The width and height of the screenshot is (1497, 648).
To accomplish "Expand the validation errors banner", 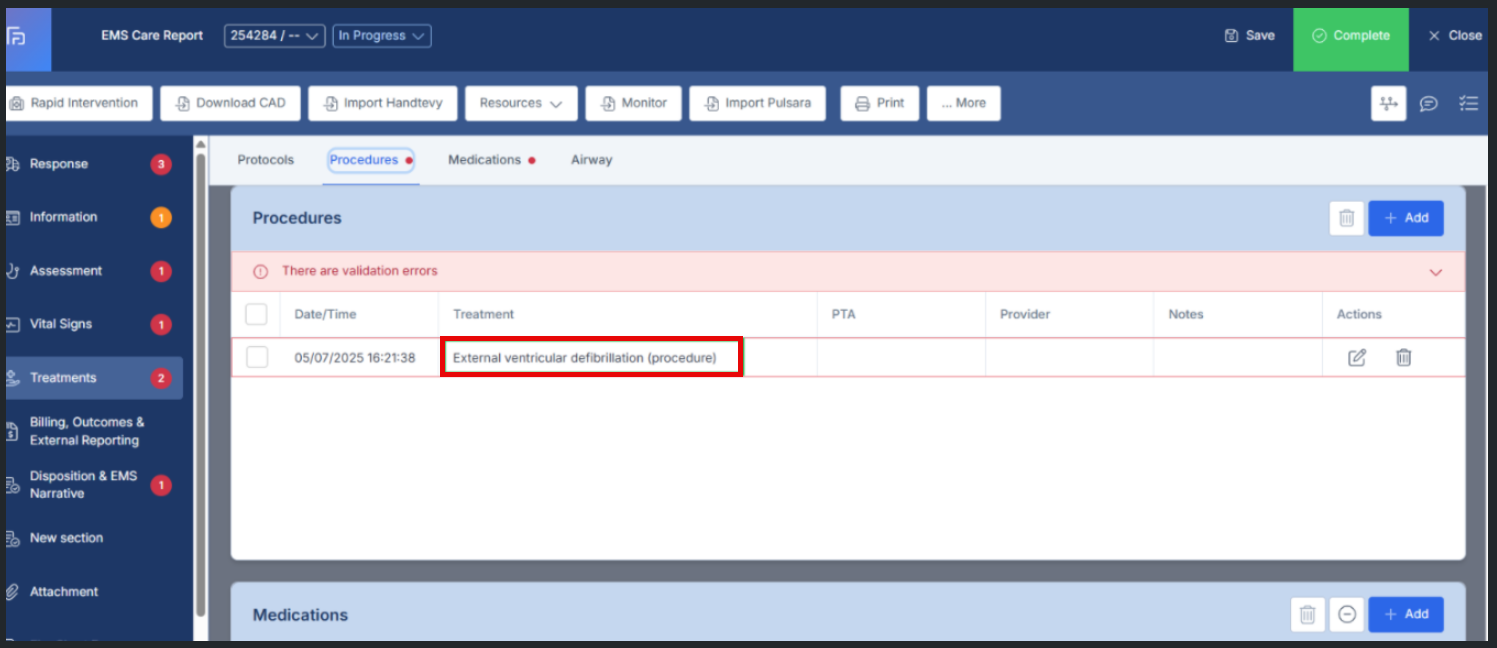I will tap(1436, 271).
